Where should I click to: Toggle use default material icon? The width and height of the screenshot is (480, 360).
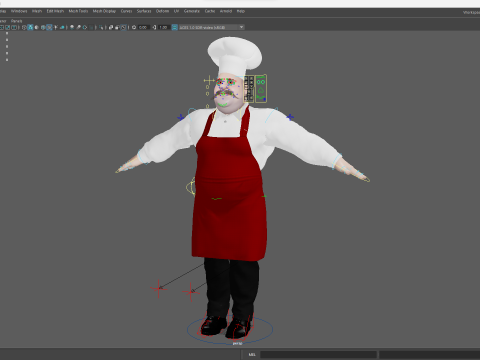pos(36,27)
